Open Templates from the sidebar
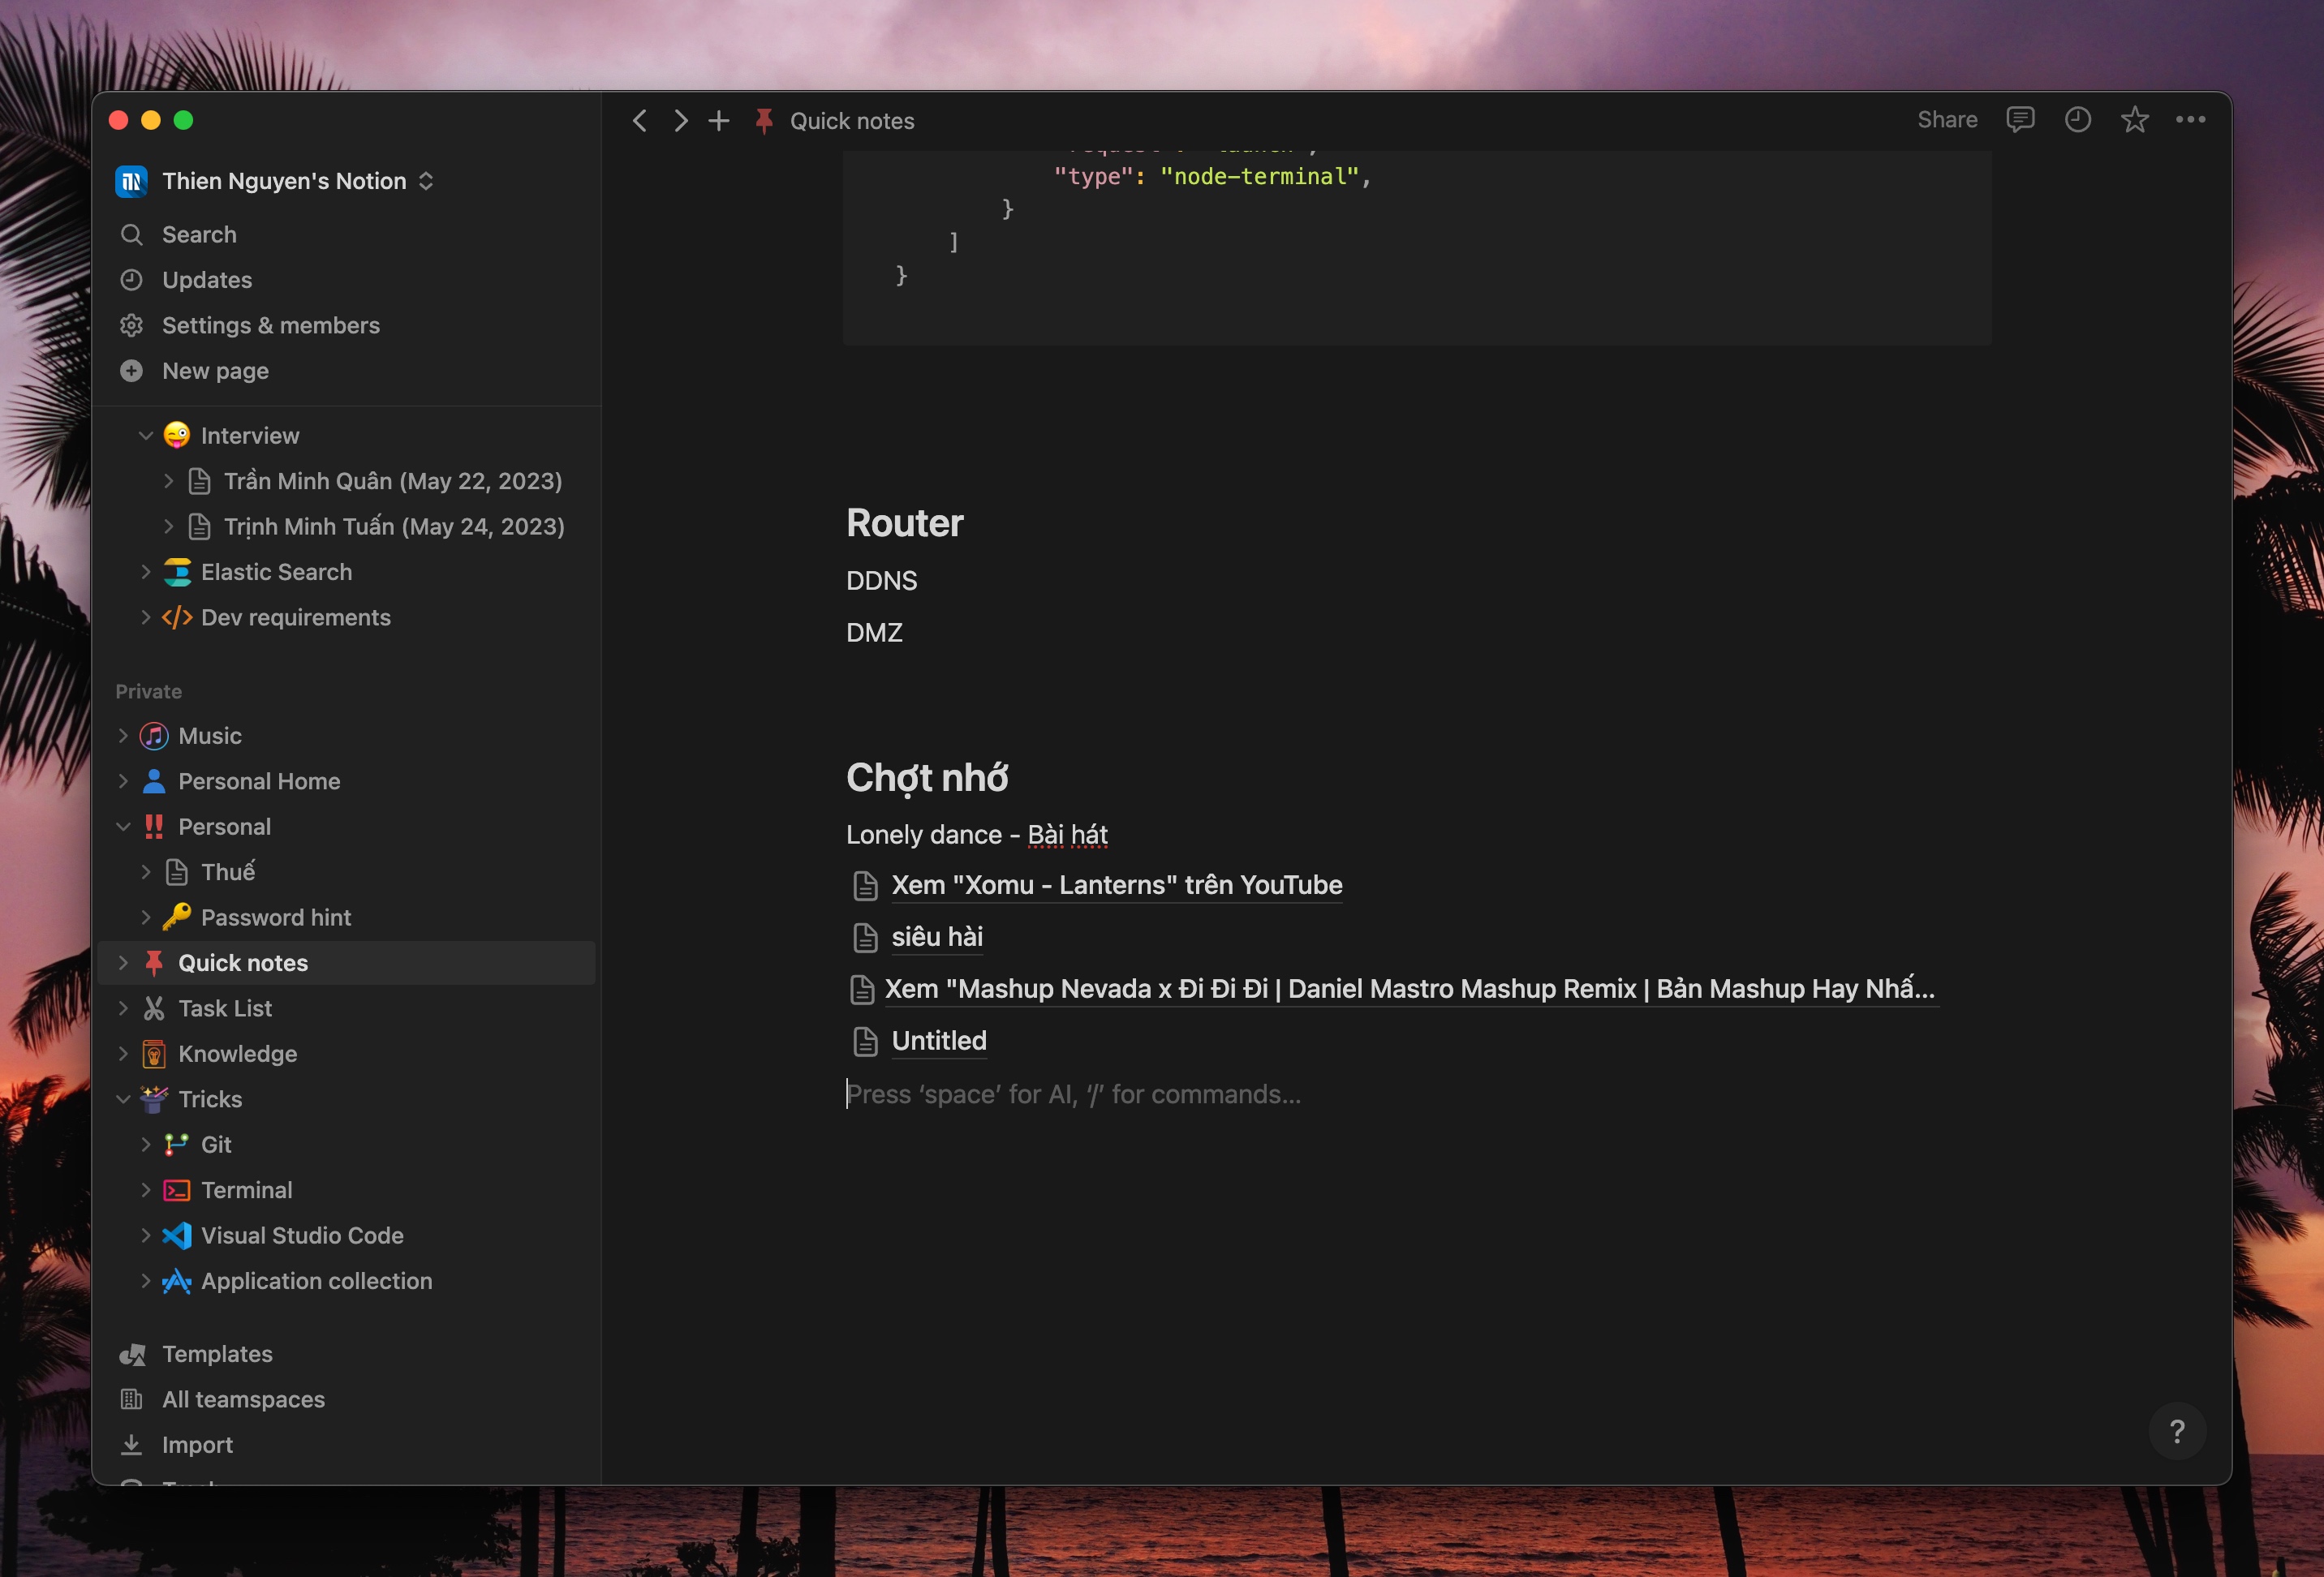The image size is (2324, 1577). point(217,1353)
